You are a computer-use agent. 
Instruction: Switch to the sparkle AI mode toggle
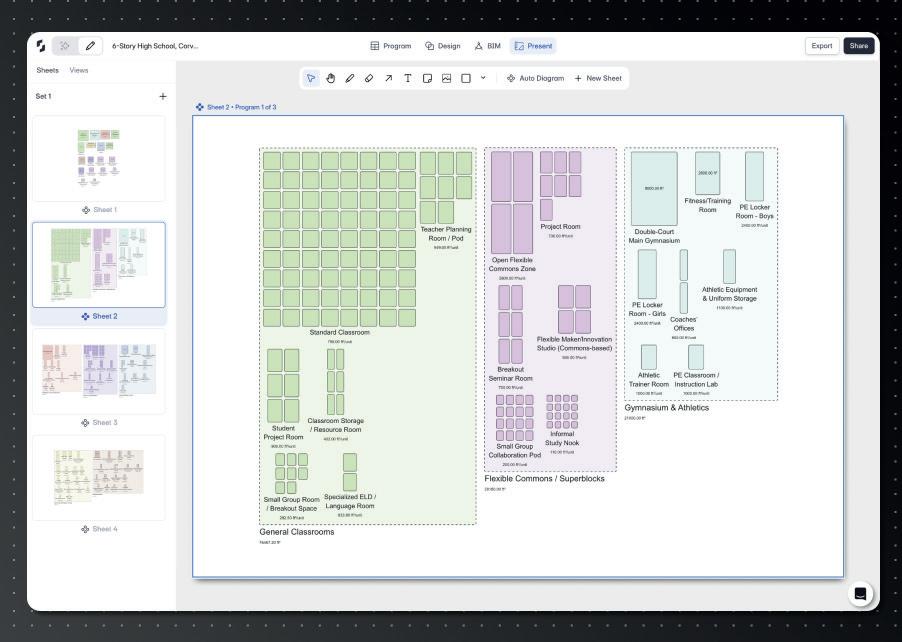tap(65, 46)
